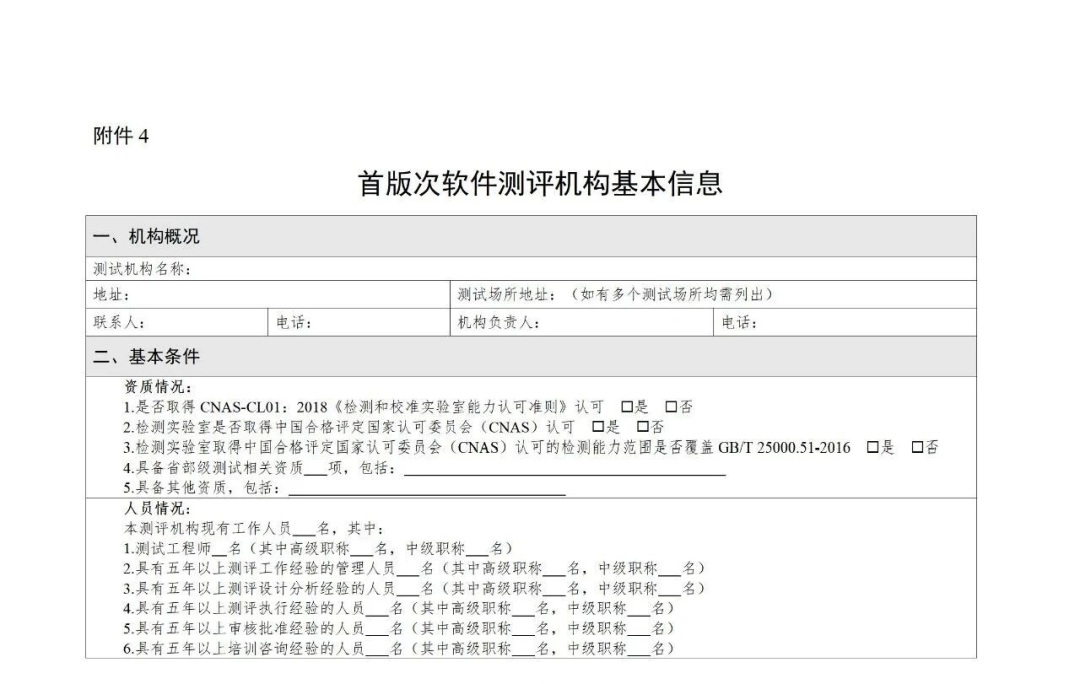Check "是" for CNAS-CL01:2018 准则认可
1080x684 pixels.
pyautogui.click(x=626, y=405)
